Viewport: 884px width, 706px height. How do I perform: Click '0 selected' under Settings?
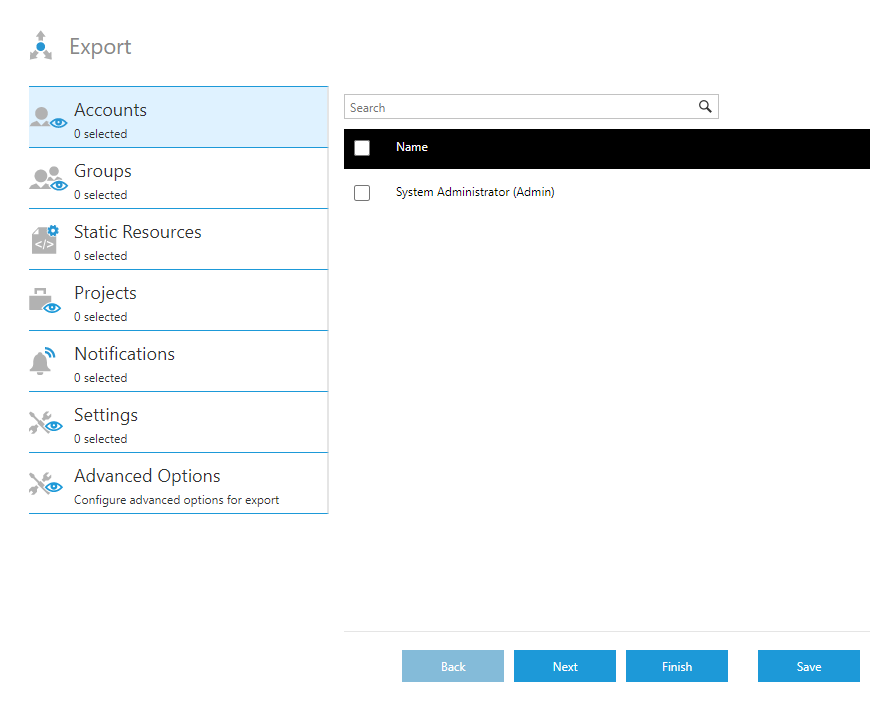[100, 438]
